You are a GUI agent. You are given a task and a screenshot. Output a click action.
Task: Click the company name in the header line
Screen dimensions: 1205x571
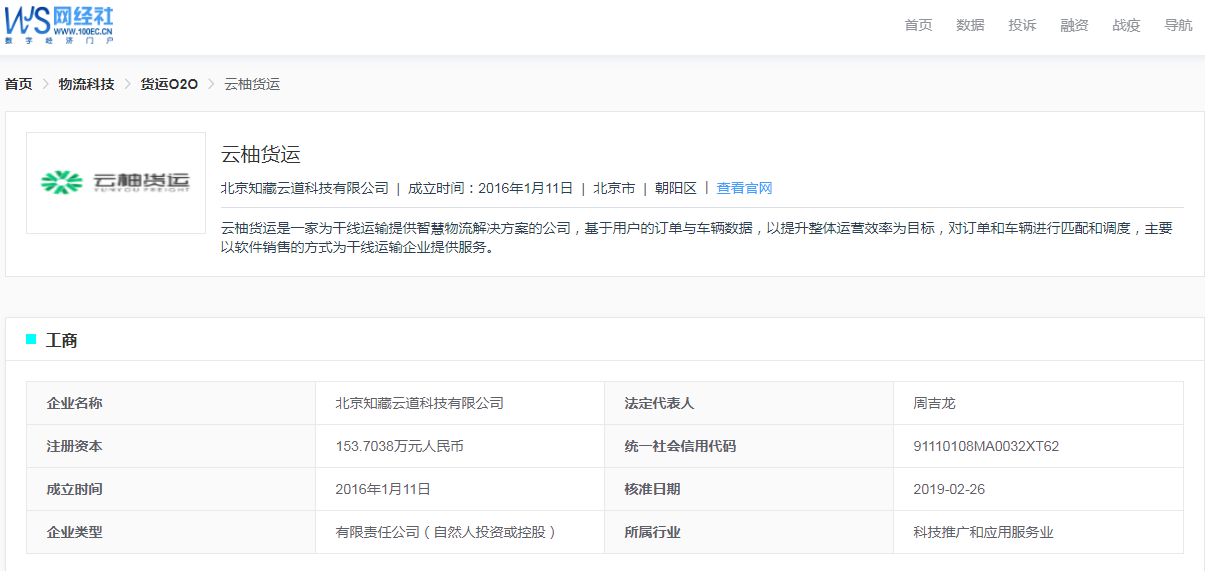(305, 188)
